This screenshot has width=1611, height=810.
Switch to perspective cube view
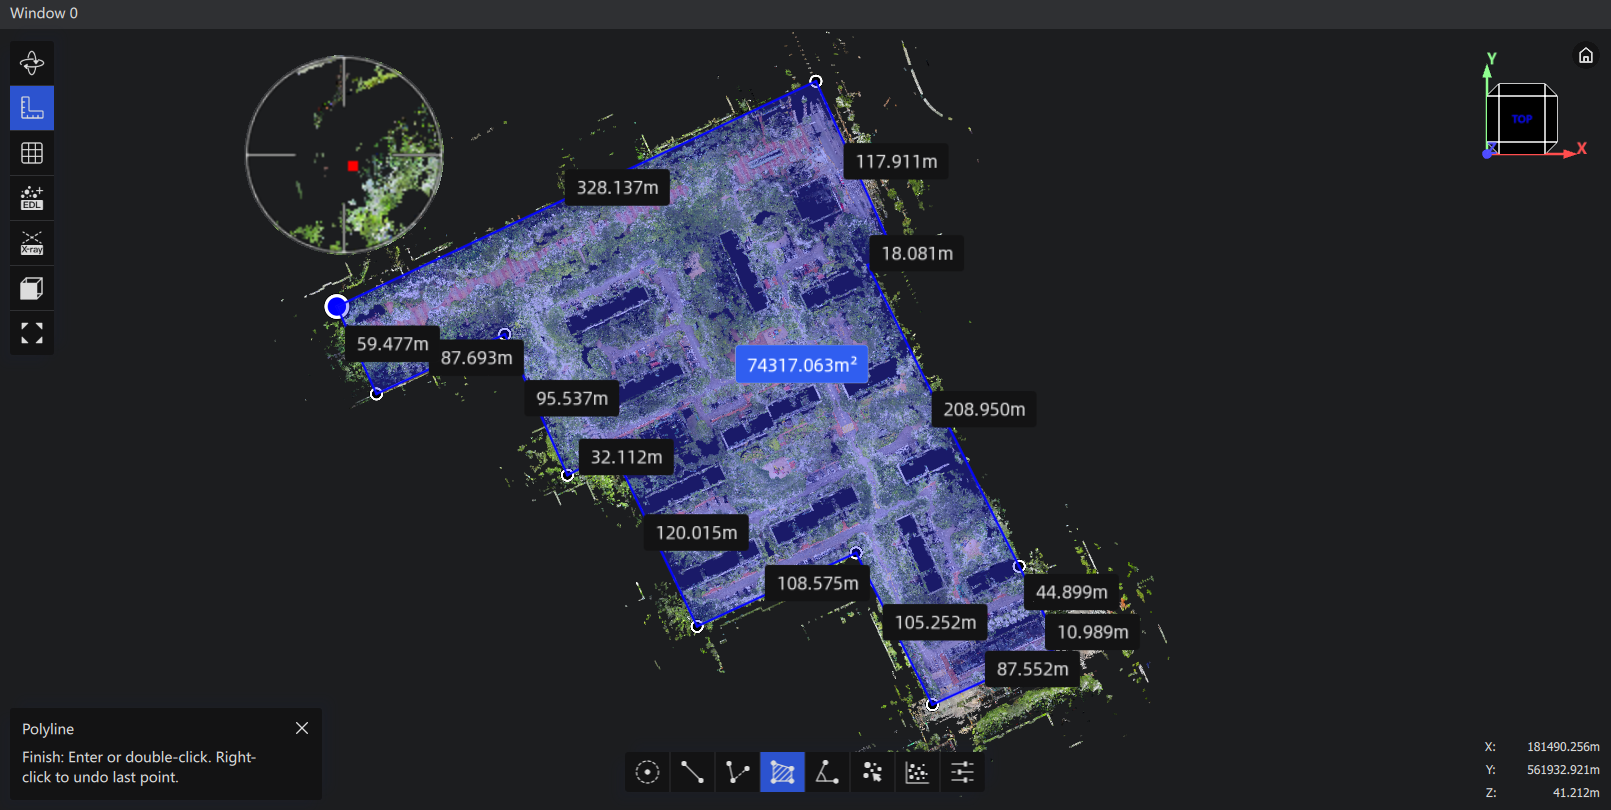coord(32,288)
